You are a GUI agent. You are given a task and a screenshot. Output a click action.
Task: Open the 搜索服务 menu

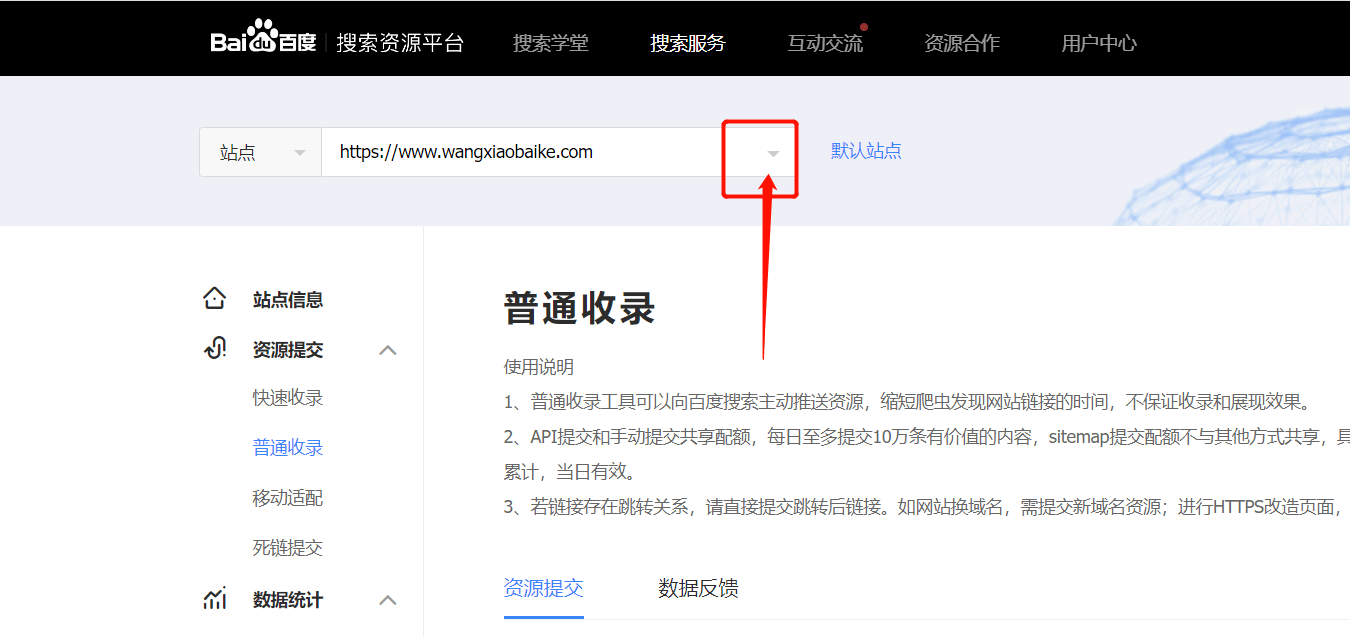click(x=687, y=43)
